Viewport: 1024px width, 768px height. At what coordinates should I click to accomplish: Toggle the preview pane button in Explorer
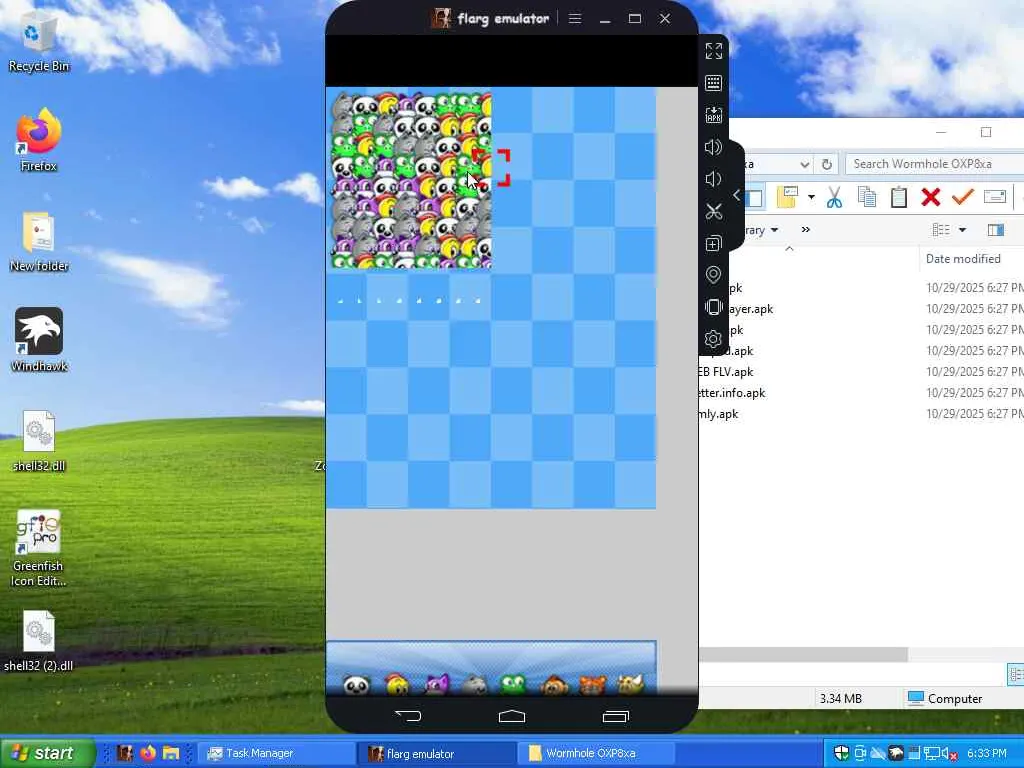tap(996, 230)
